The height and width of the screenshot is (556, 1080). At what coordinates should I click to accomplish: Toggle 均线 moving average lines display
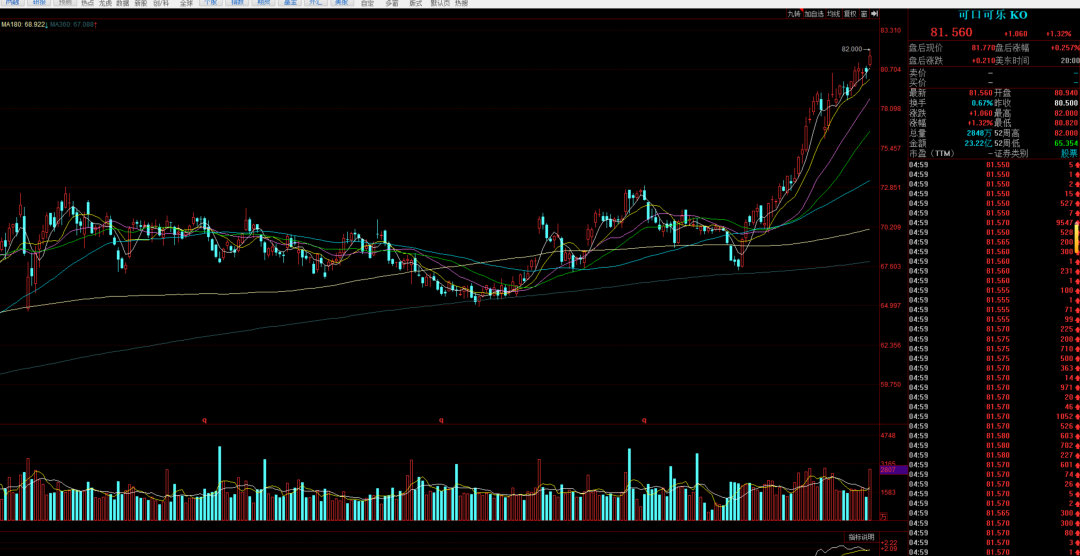pyautogui.click(x=834, y=14)
